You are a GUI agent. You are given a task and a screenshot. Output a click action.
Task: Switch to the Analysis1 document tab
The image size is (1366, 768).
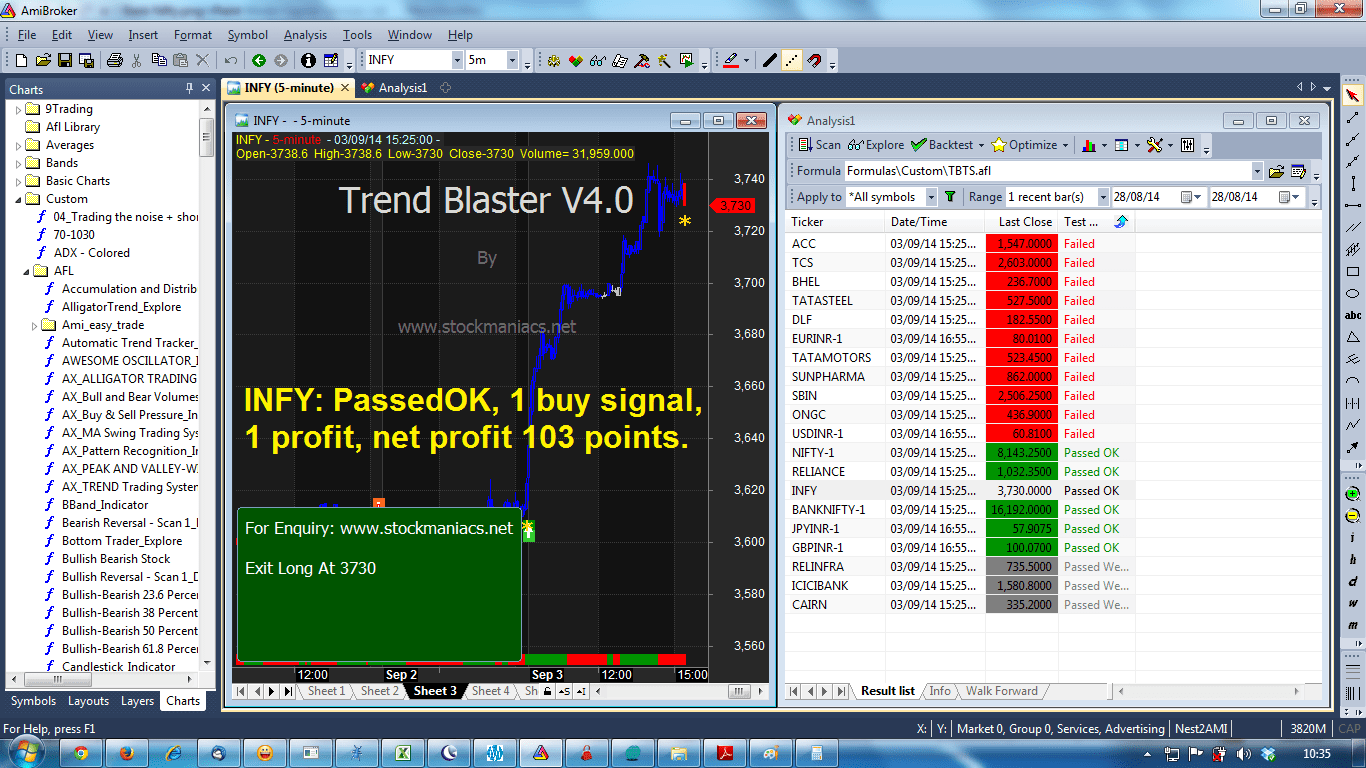click(394, 88)
